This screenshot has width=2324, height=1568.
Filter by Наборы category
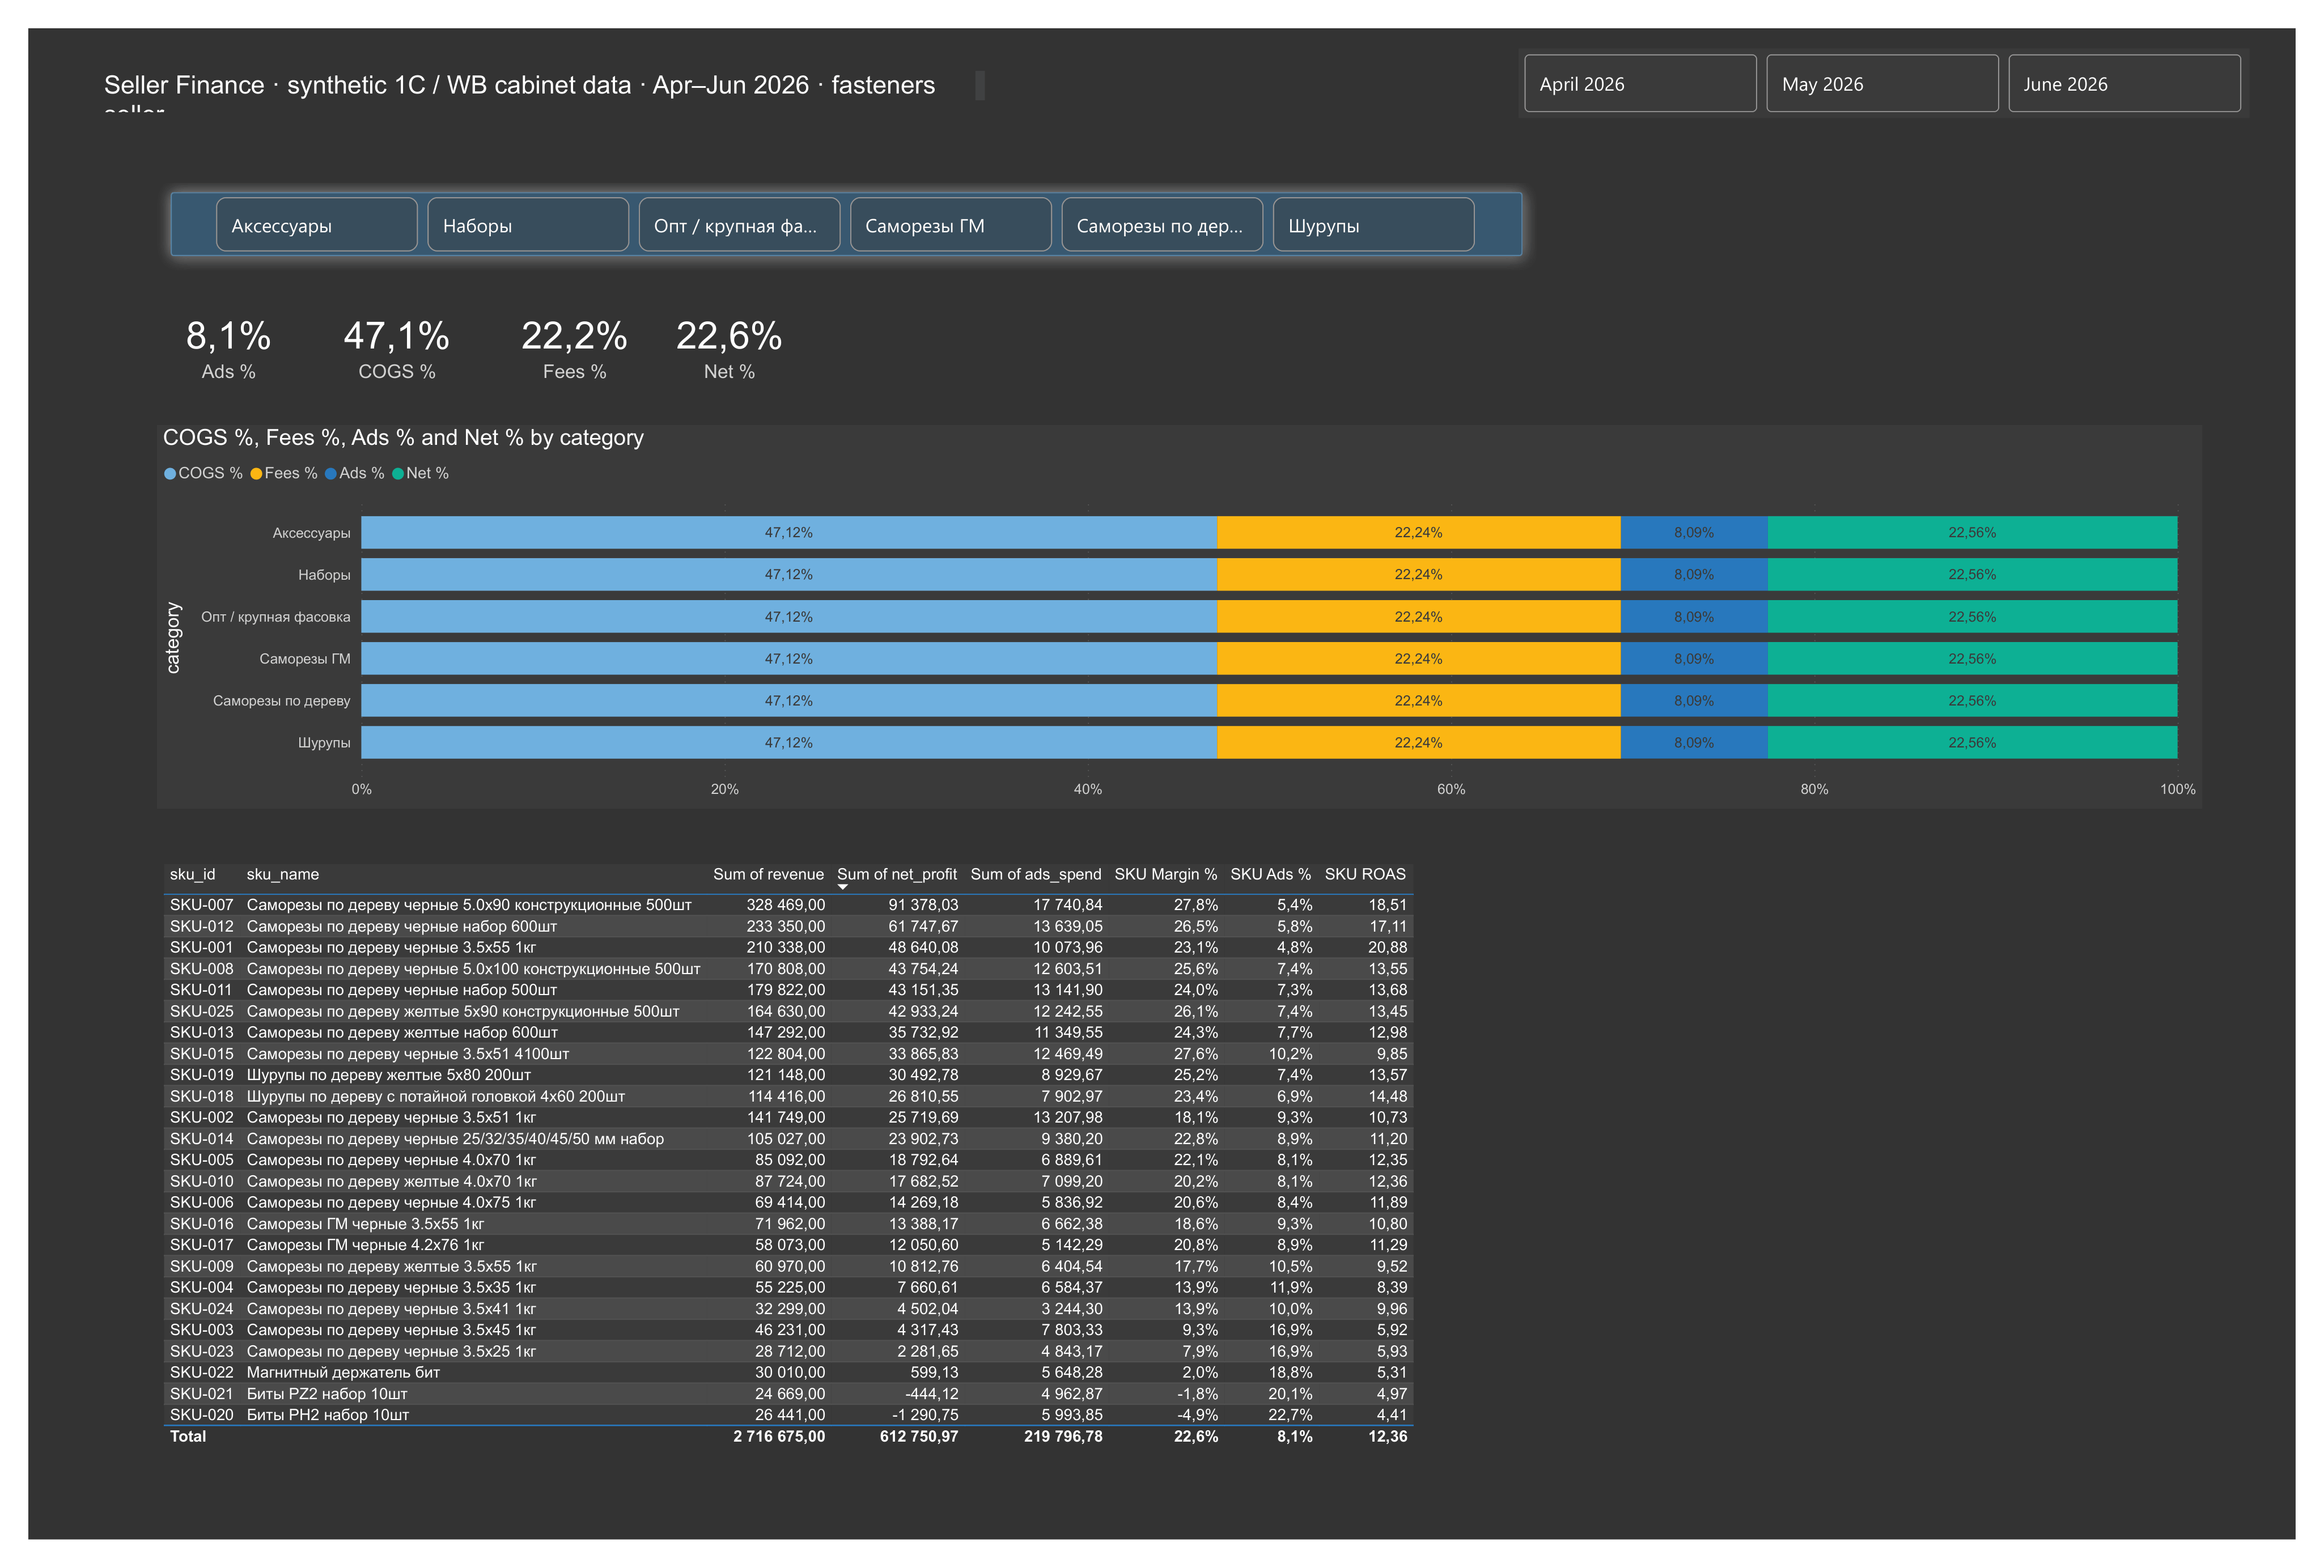(528, 225)
